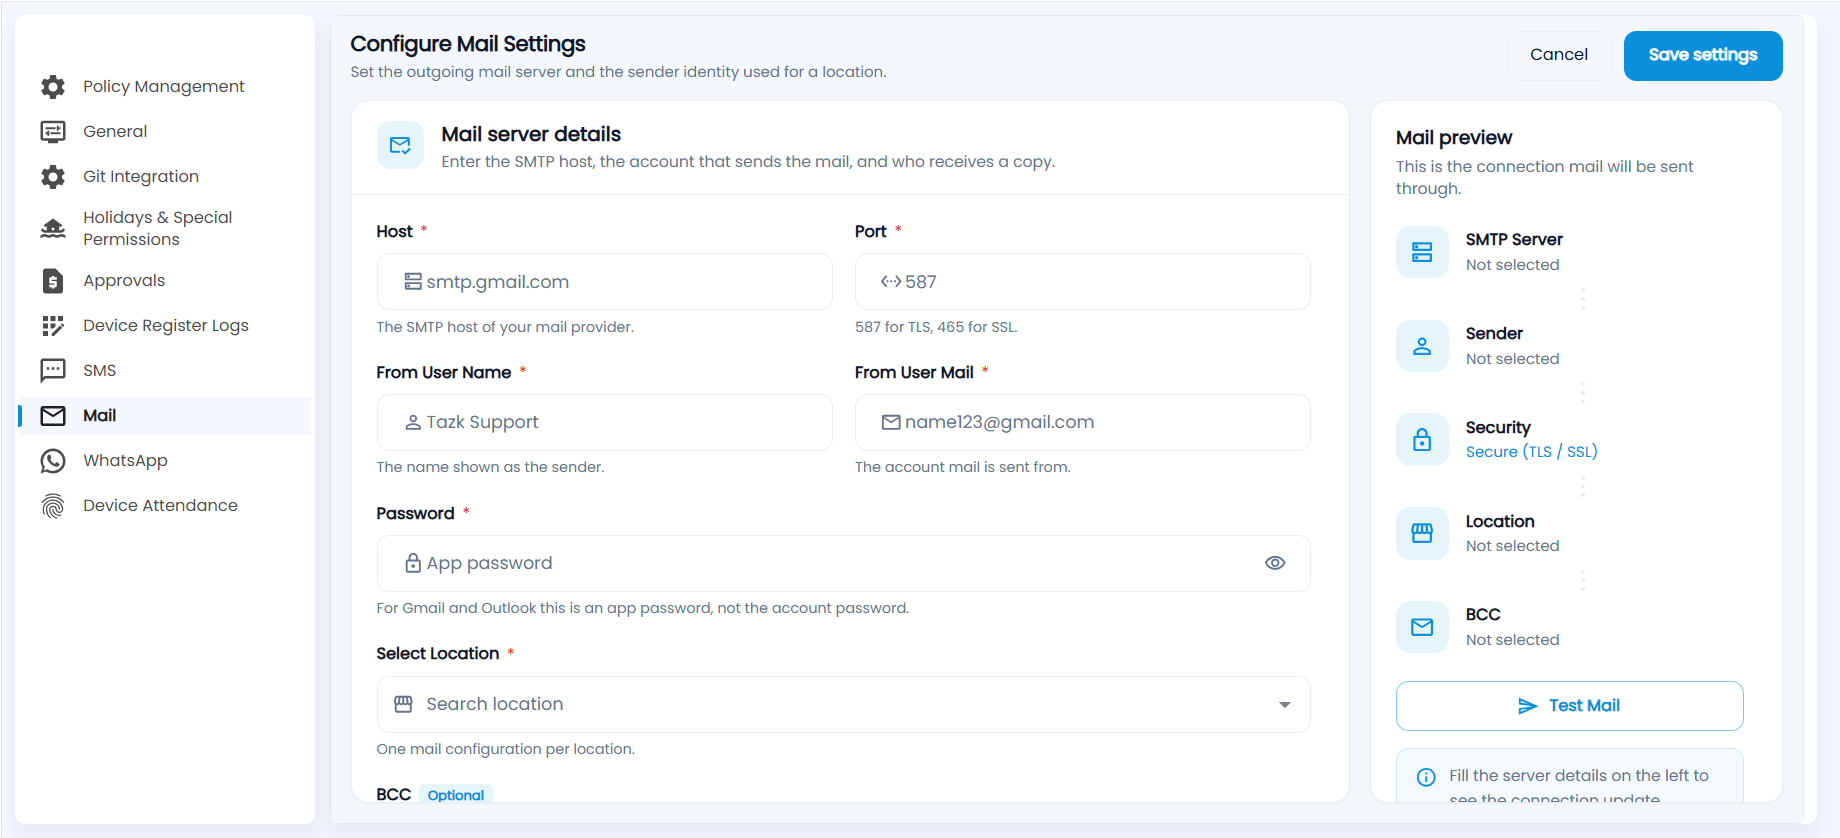This screenshot has height=838, width=1840.
Task: Focus the Host input field
Action: (x=604, y=282)
